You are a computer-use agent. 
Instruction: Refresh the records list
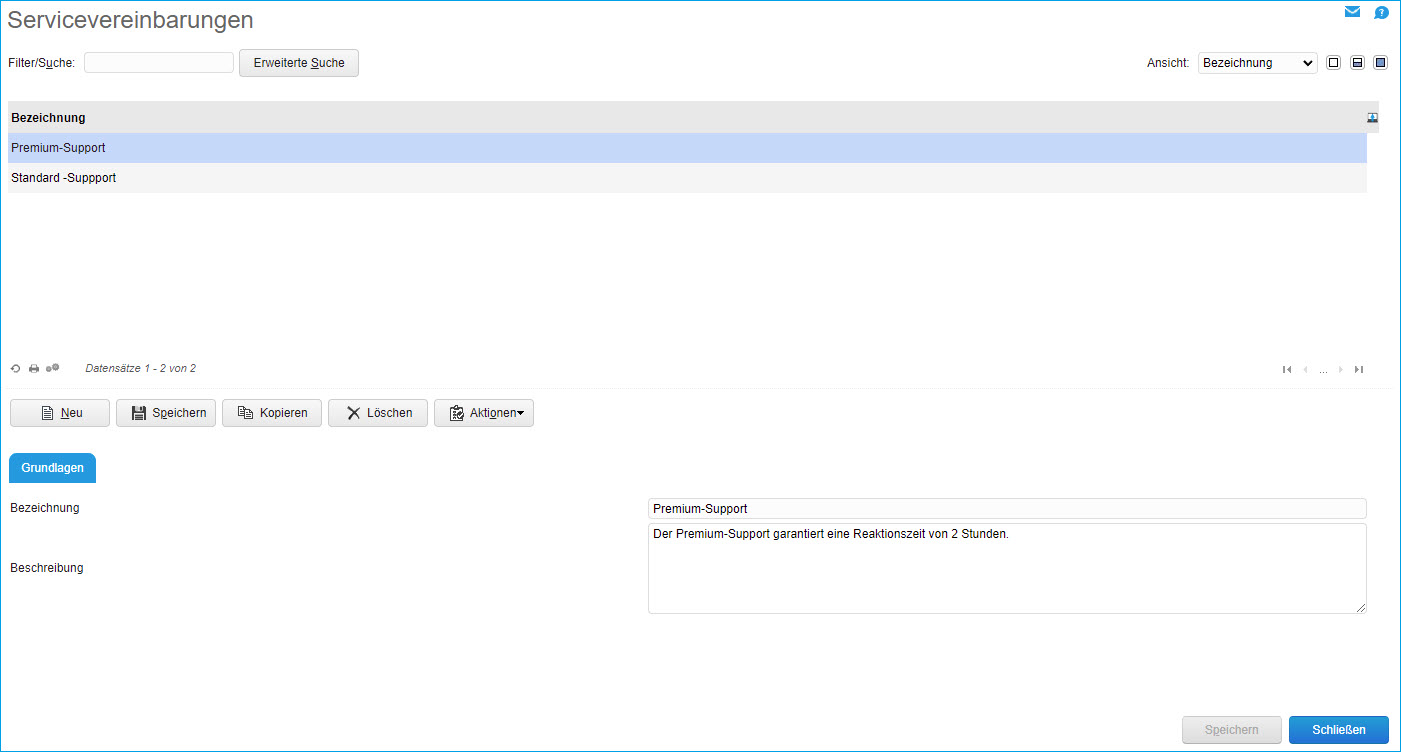[16, 368]
